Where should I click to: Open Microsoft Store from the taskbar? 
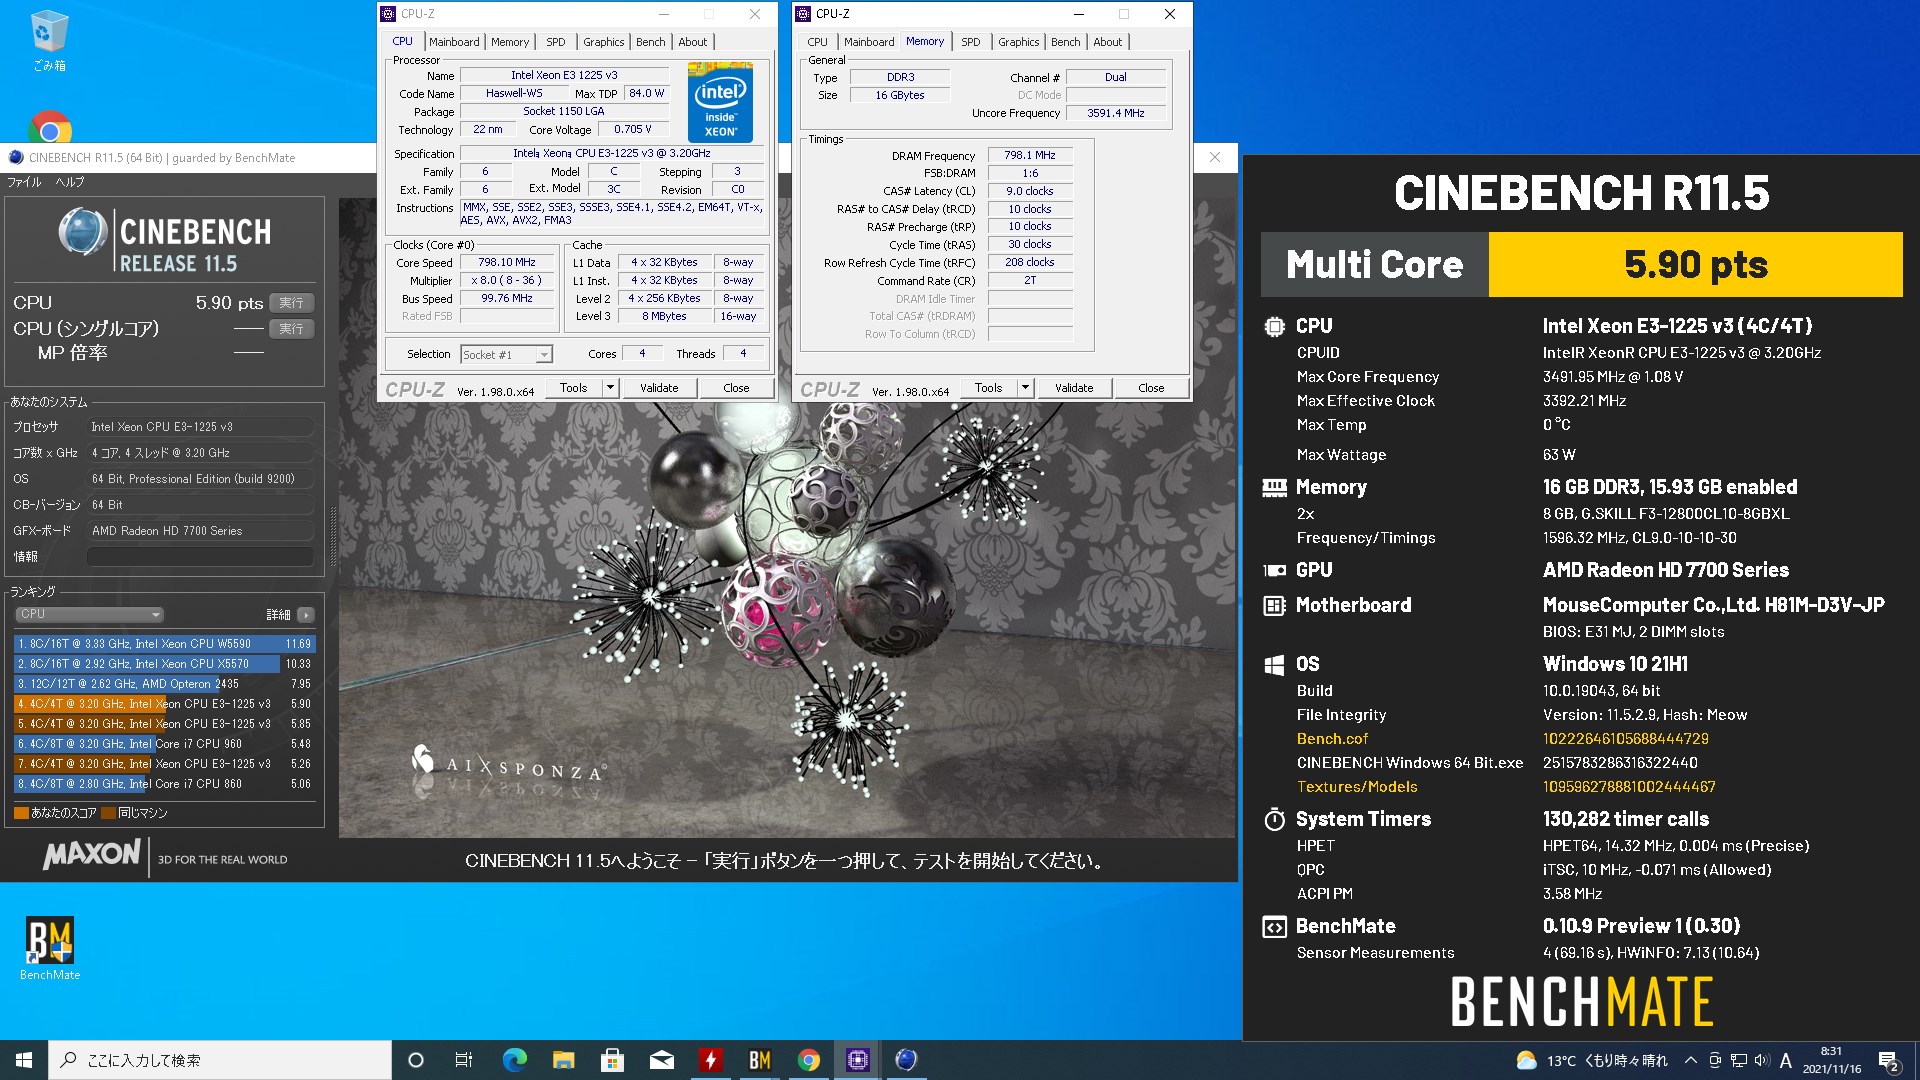tap(612, 1060)
